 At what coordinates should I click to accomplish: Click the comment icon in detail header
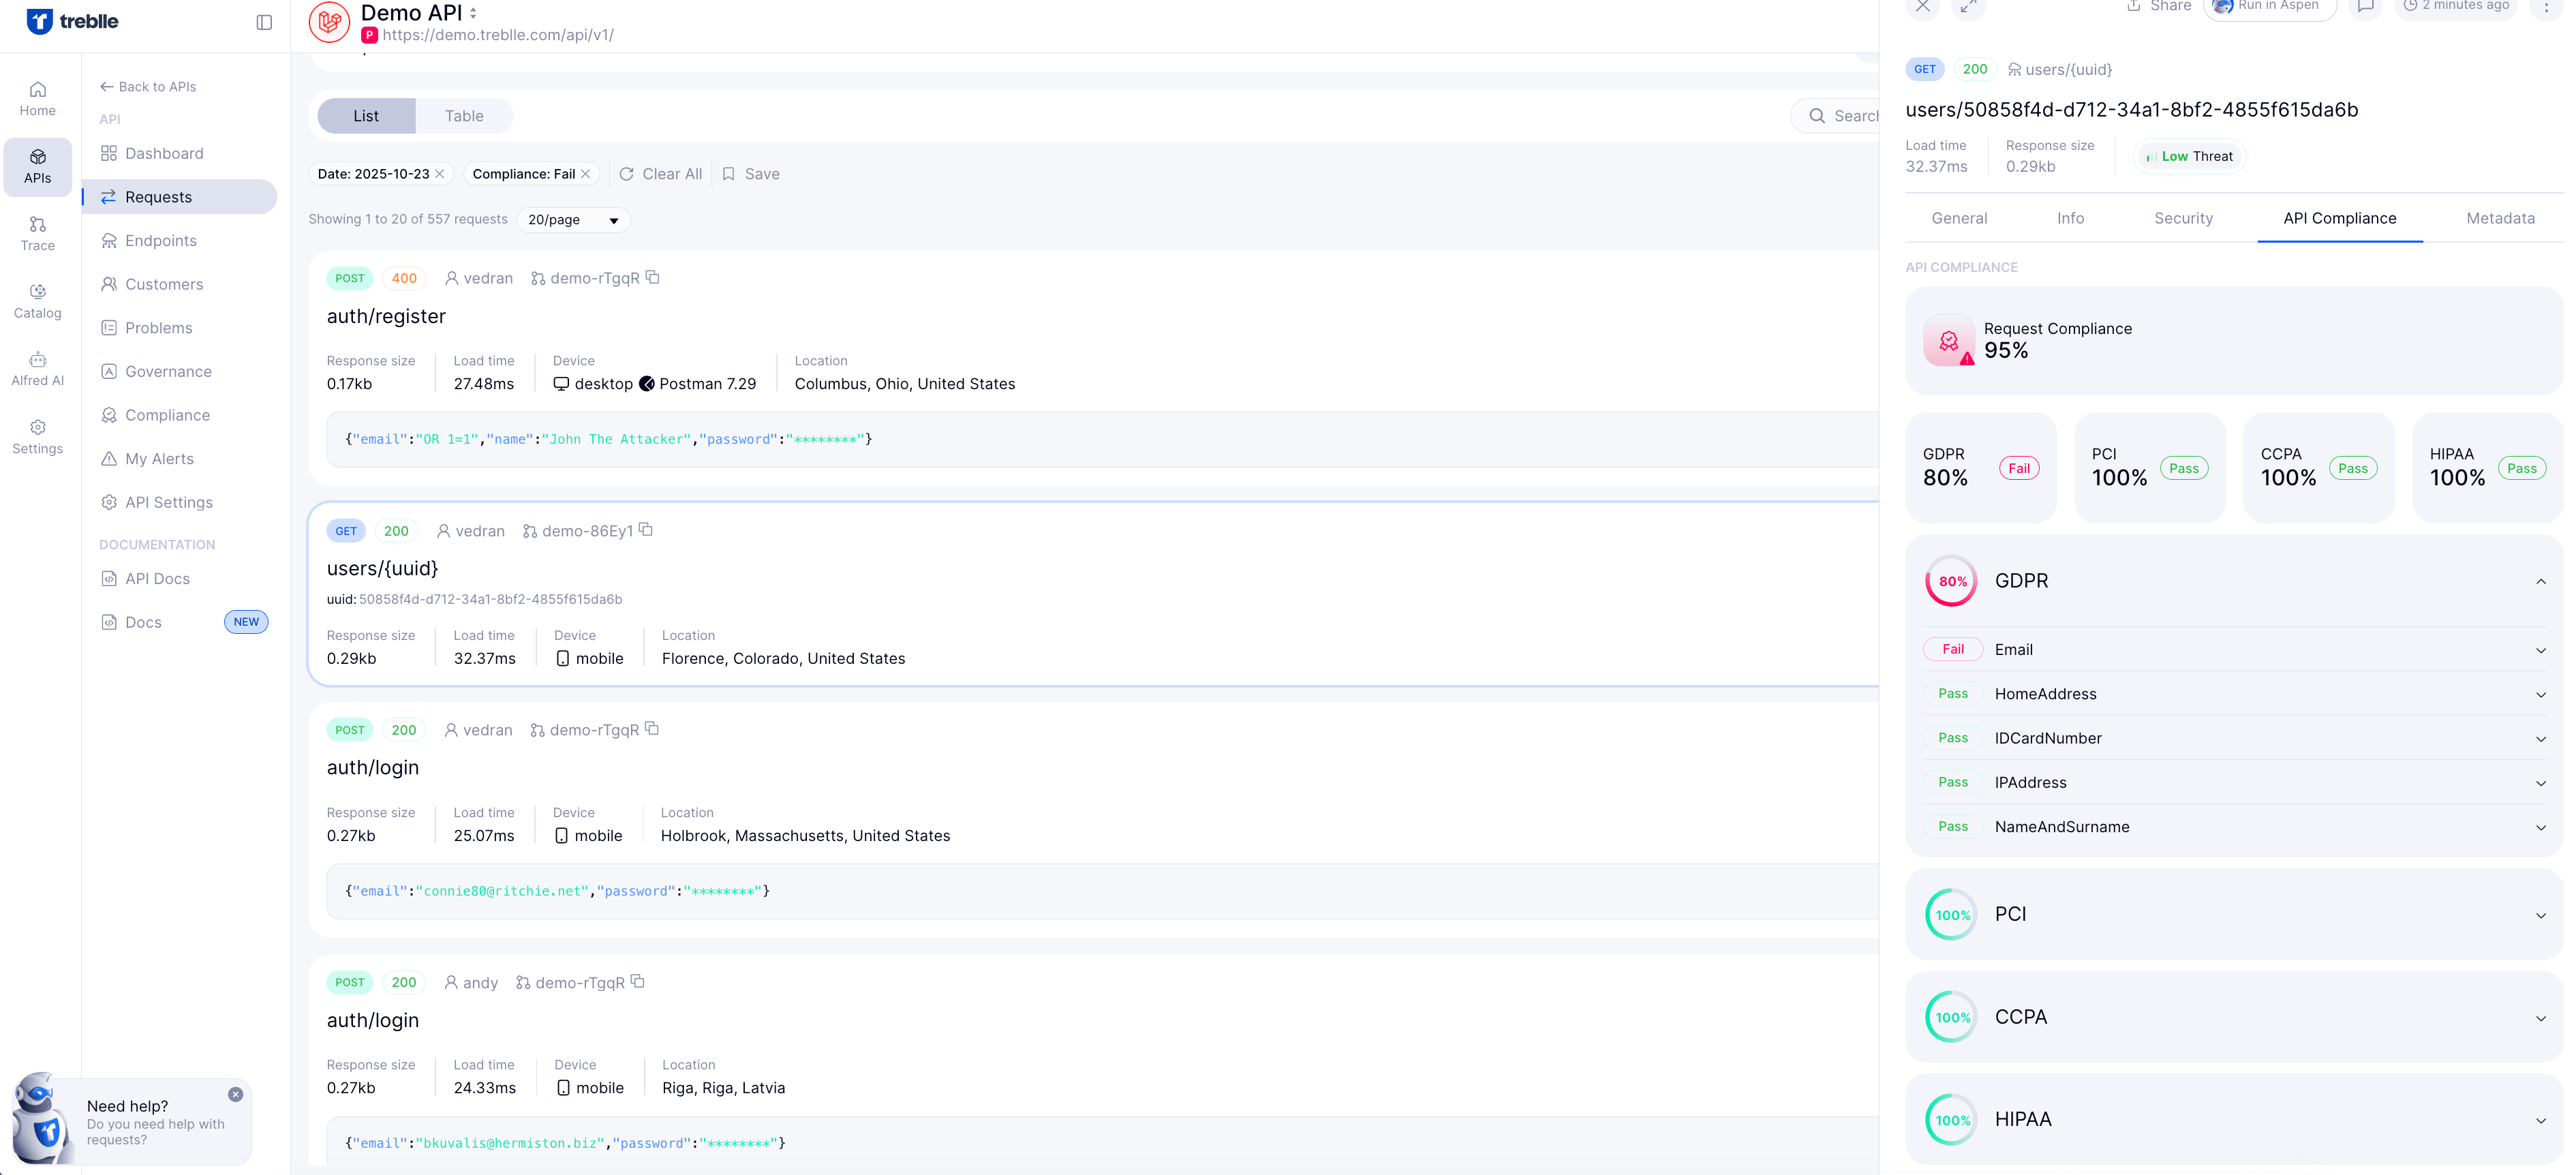[x=2365, y=6]
